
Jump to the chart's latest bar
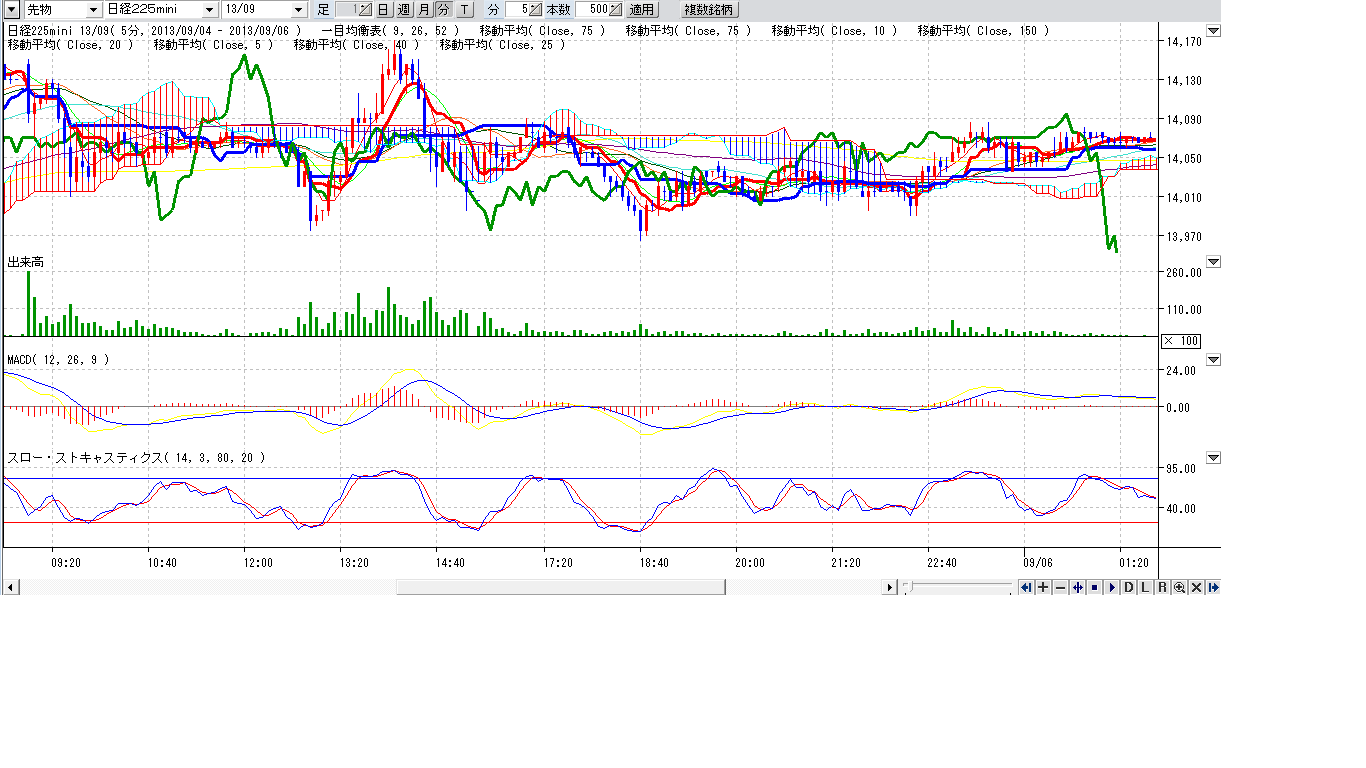coord(1213,587)
